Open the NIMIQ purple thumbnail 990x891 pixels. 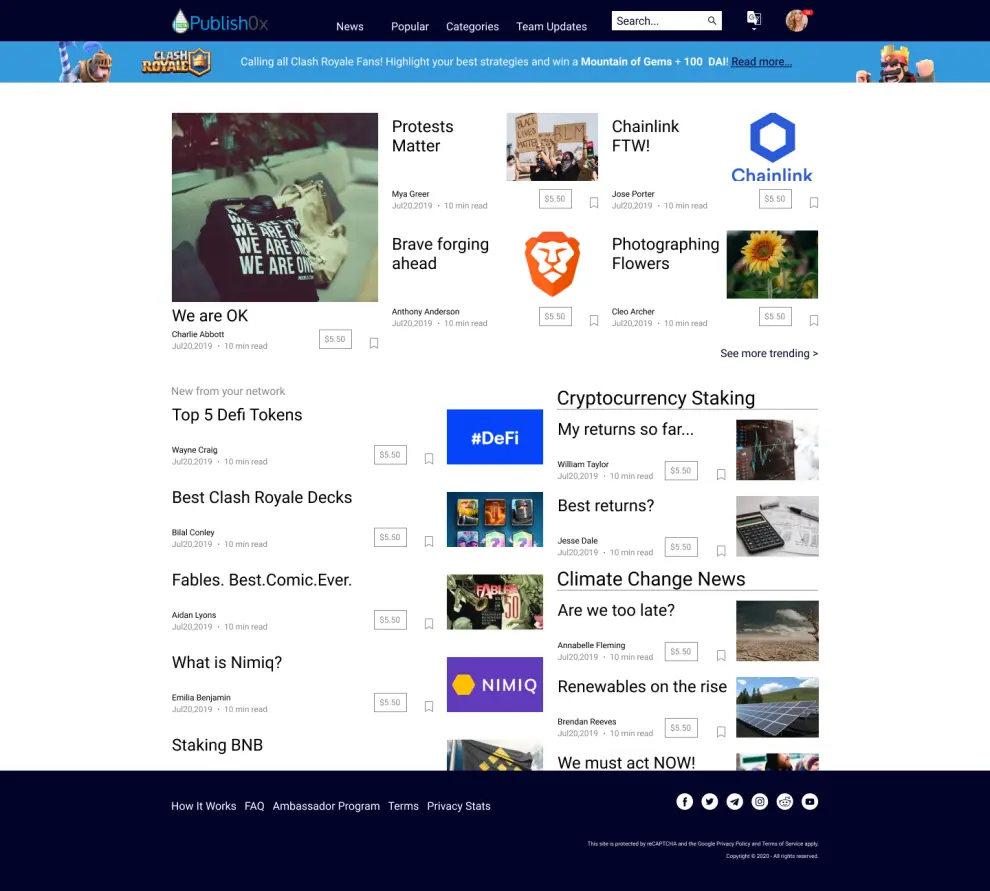point(495,685)
